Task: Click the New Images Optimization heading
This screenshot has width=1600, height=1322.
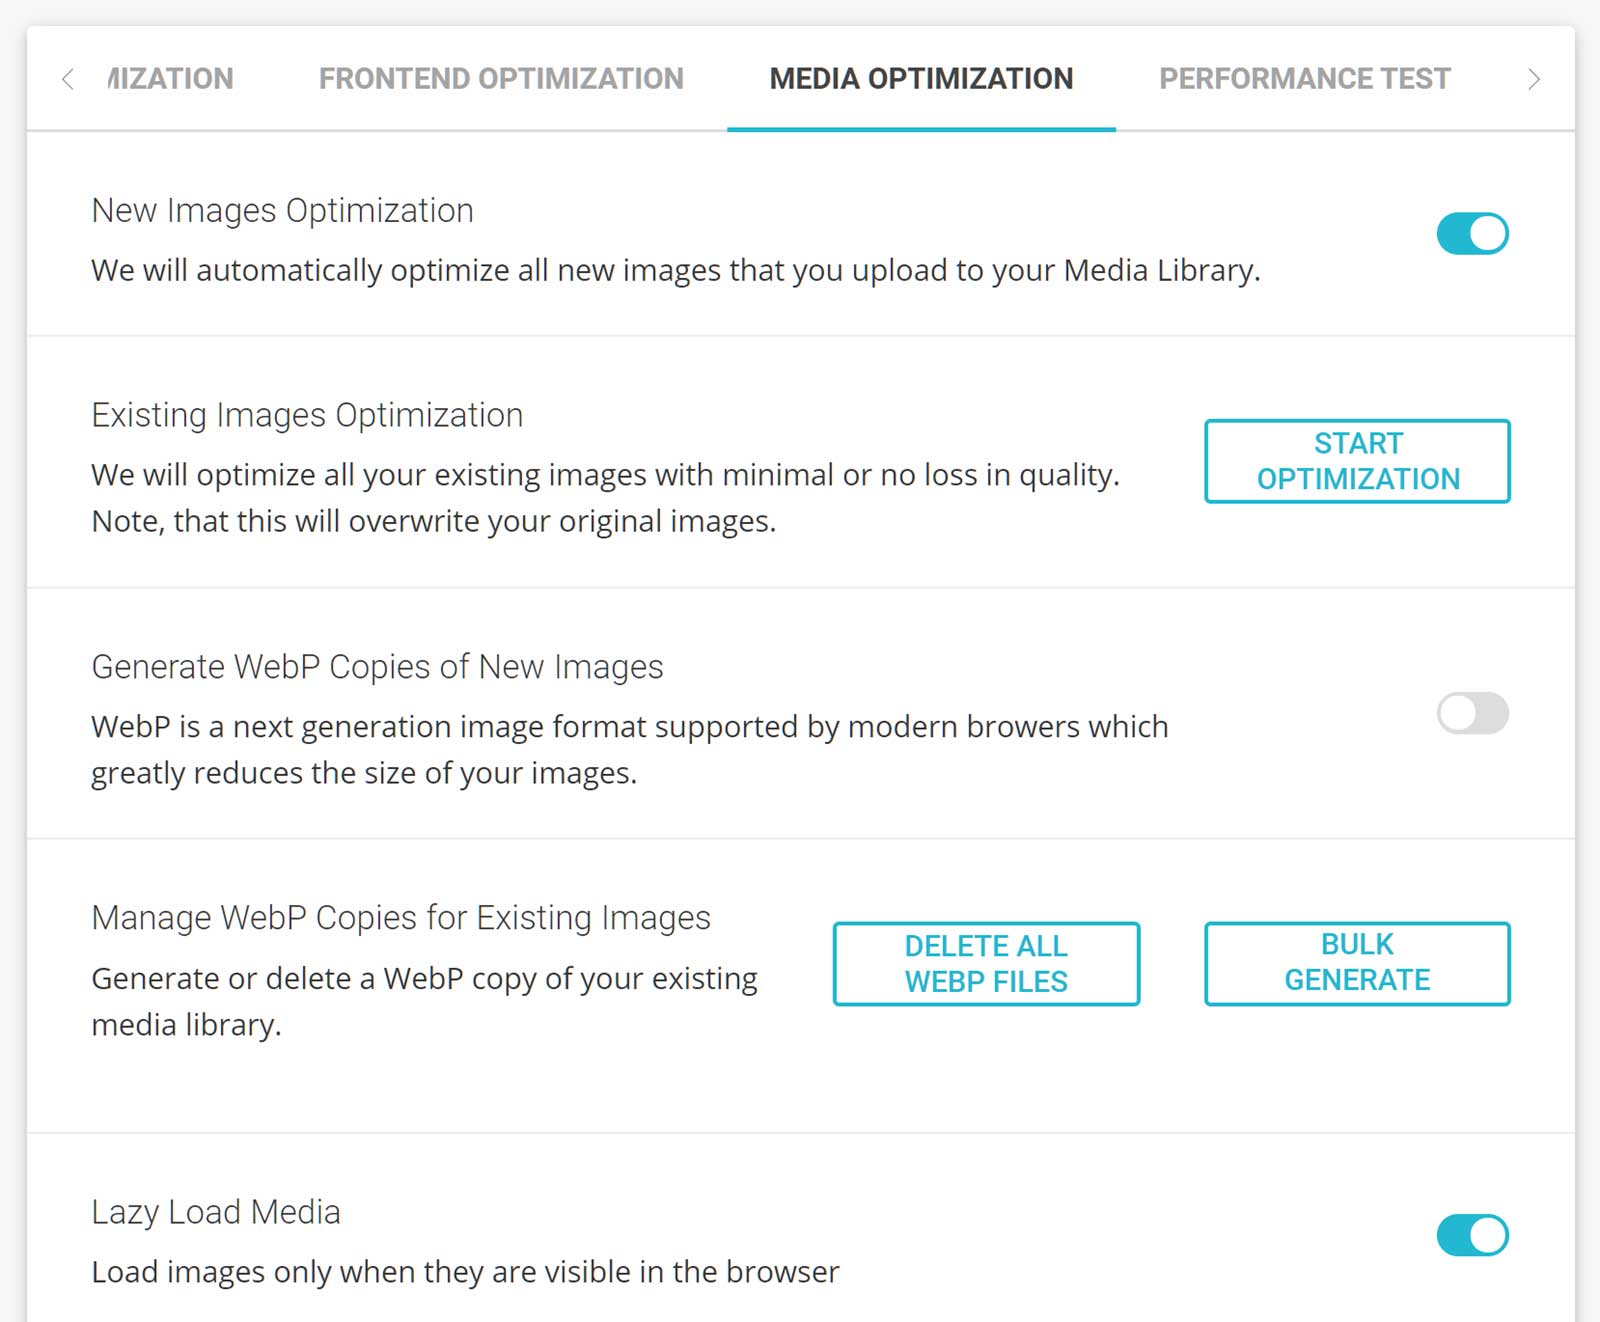Action: coord(282,211)
